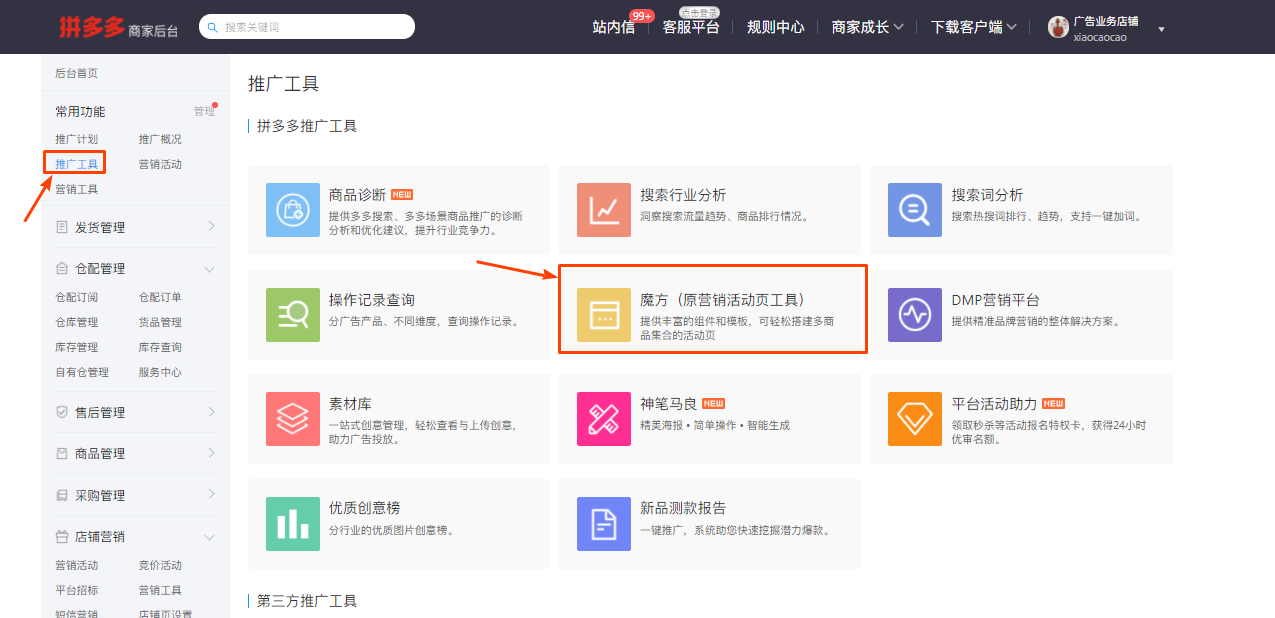Click the 点击登录 badge above 客服平台

point(700,13)
